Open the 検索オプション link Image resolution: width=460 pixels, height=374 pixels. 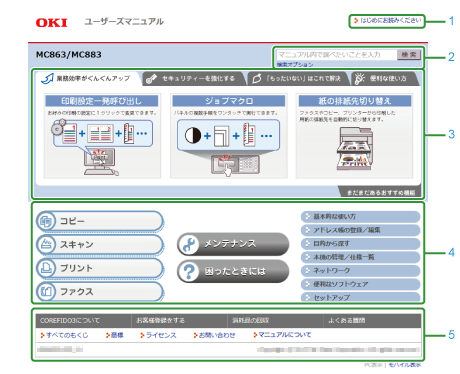[295, 64]
